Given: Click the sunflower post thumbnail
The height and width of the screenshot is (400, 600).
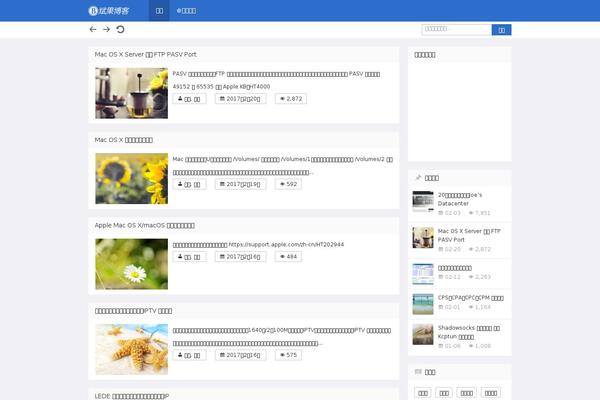Looking at the screenshot, I should click(131, 178).
